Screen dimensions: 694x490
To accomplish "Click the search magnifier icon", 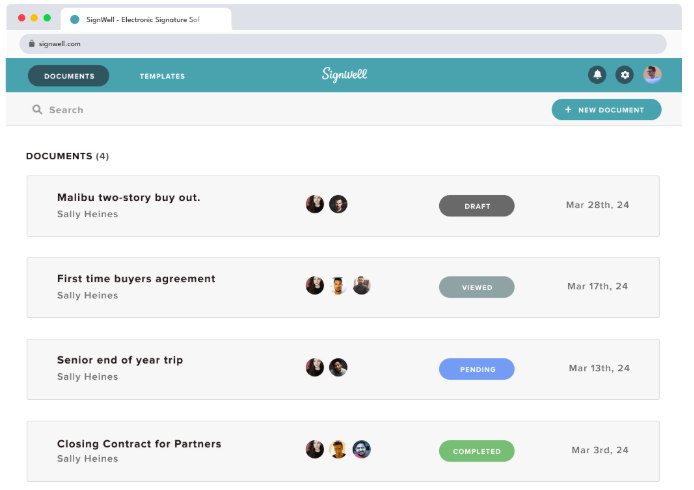I will tap(37, 110).
